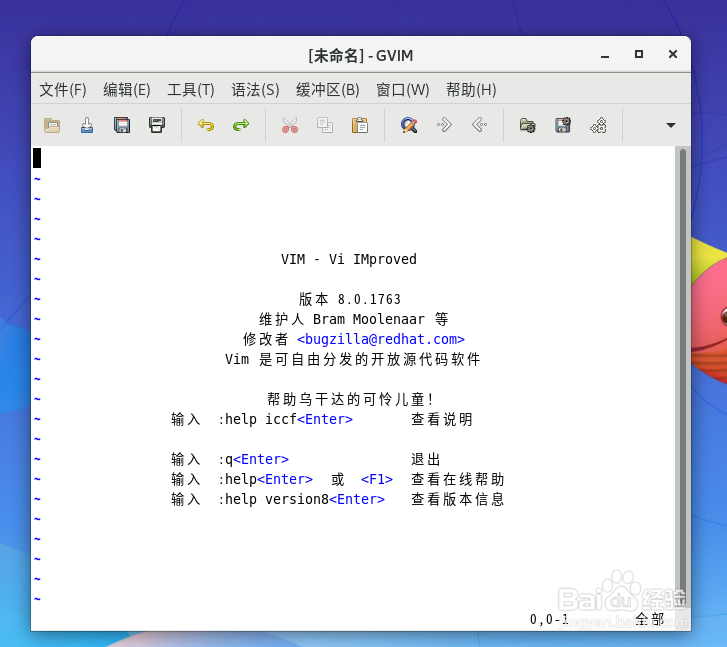Click the :help iccf<Enter> text
The width and height of the screenshot is (727, 647).
coord(285,419)
